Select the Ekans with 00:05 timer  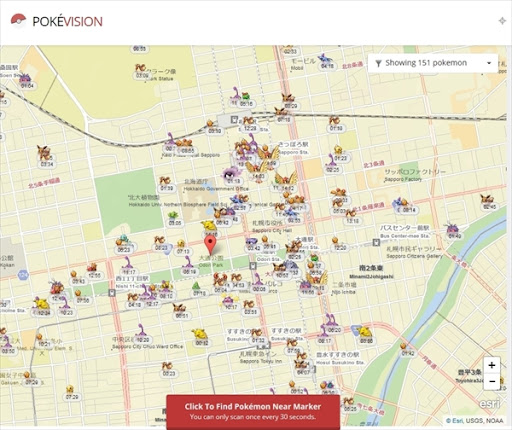(x=259, y=284)
